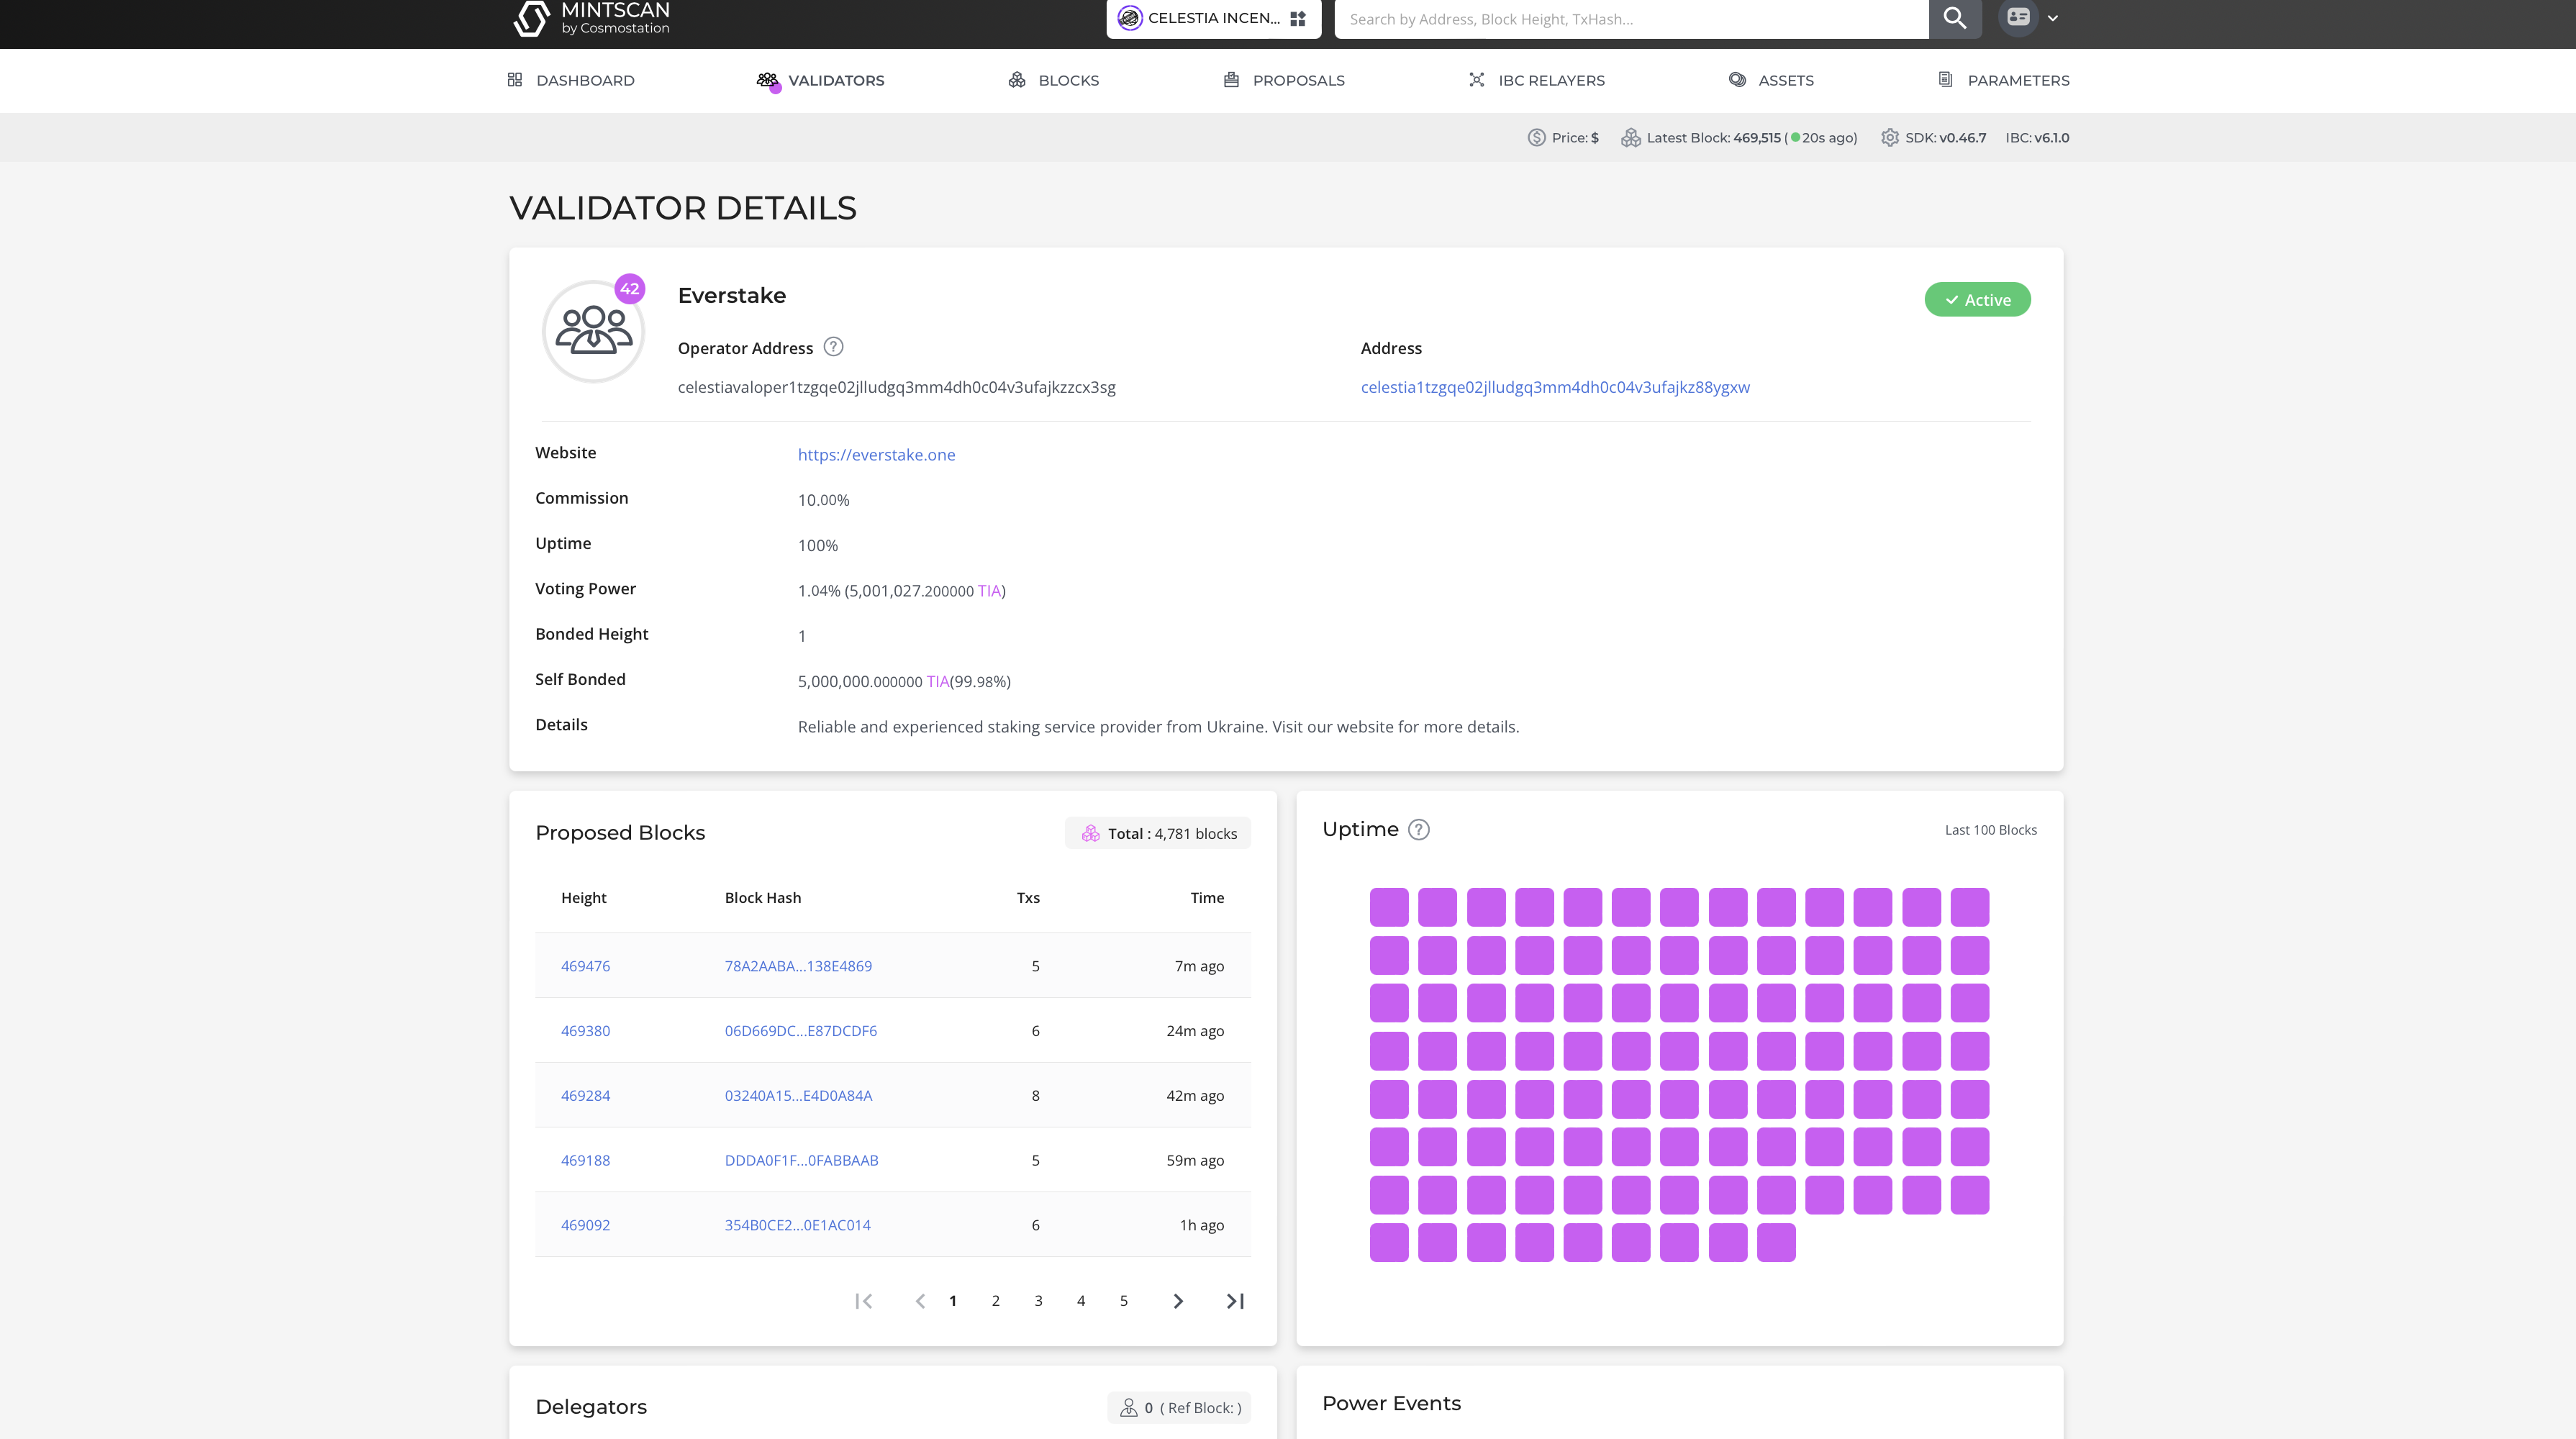Click the Active status badge
Viewport: 2576px width, 1439px height.
pos(1977,299)
